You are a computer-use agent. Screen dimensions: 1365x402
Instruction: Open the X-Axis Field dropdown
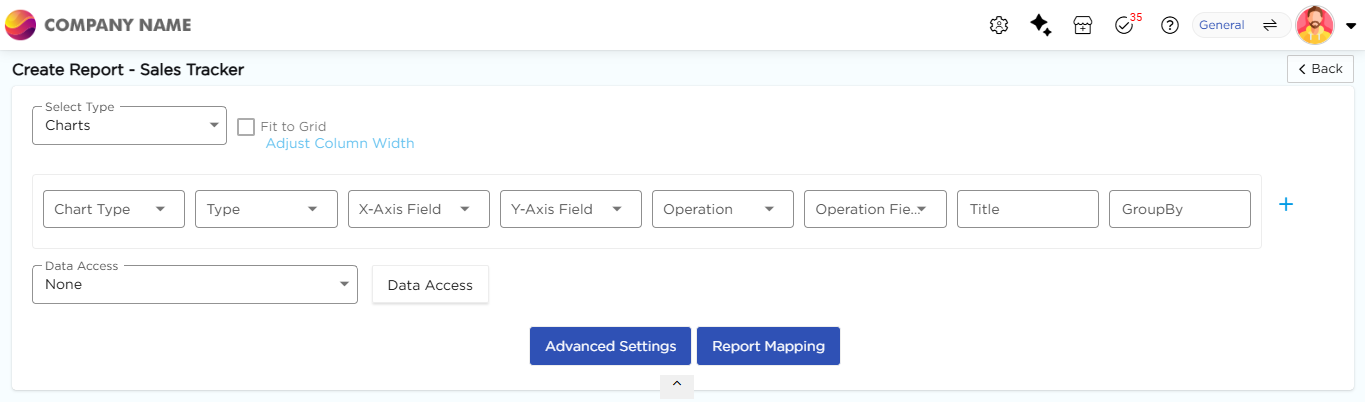coord(418,210)
